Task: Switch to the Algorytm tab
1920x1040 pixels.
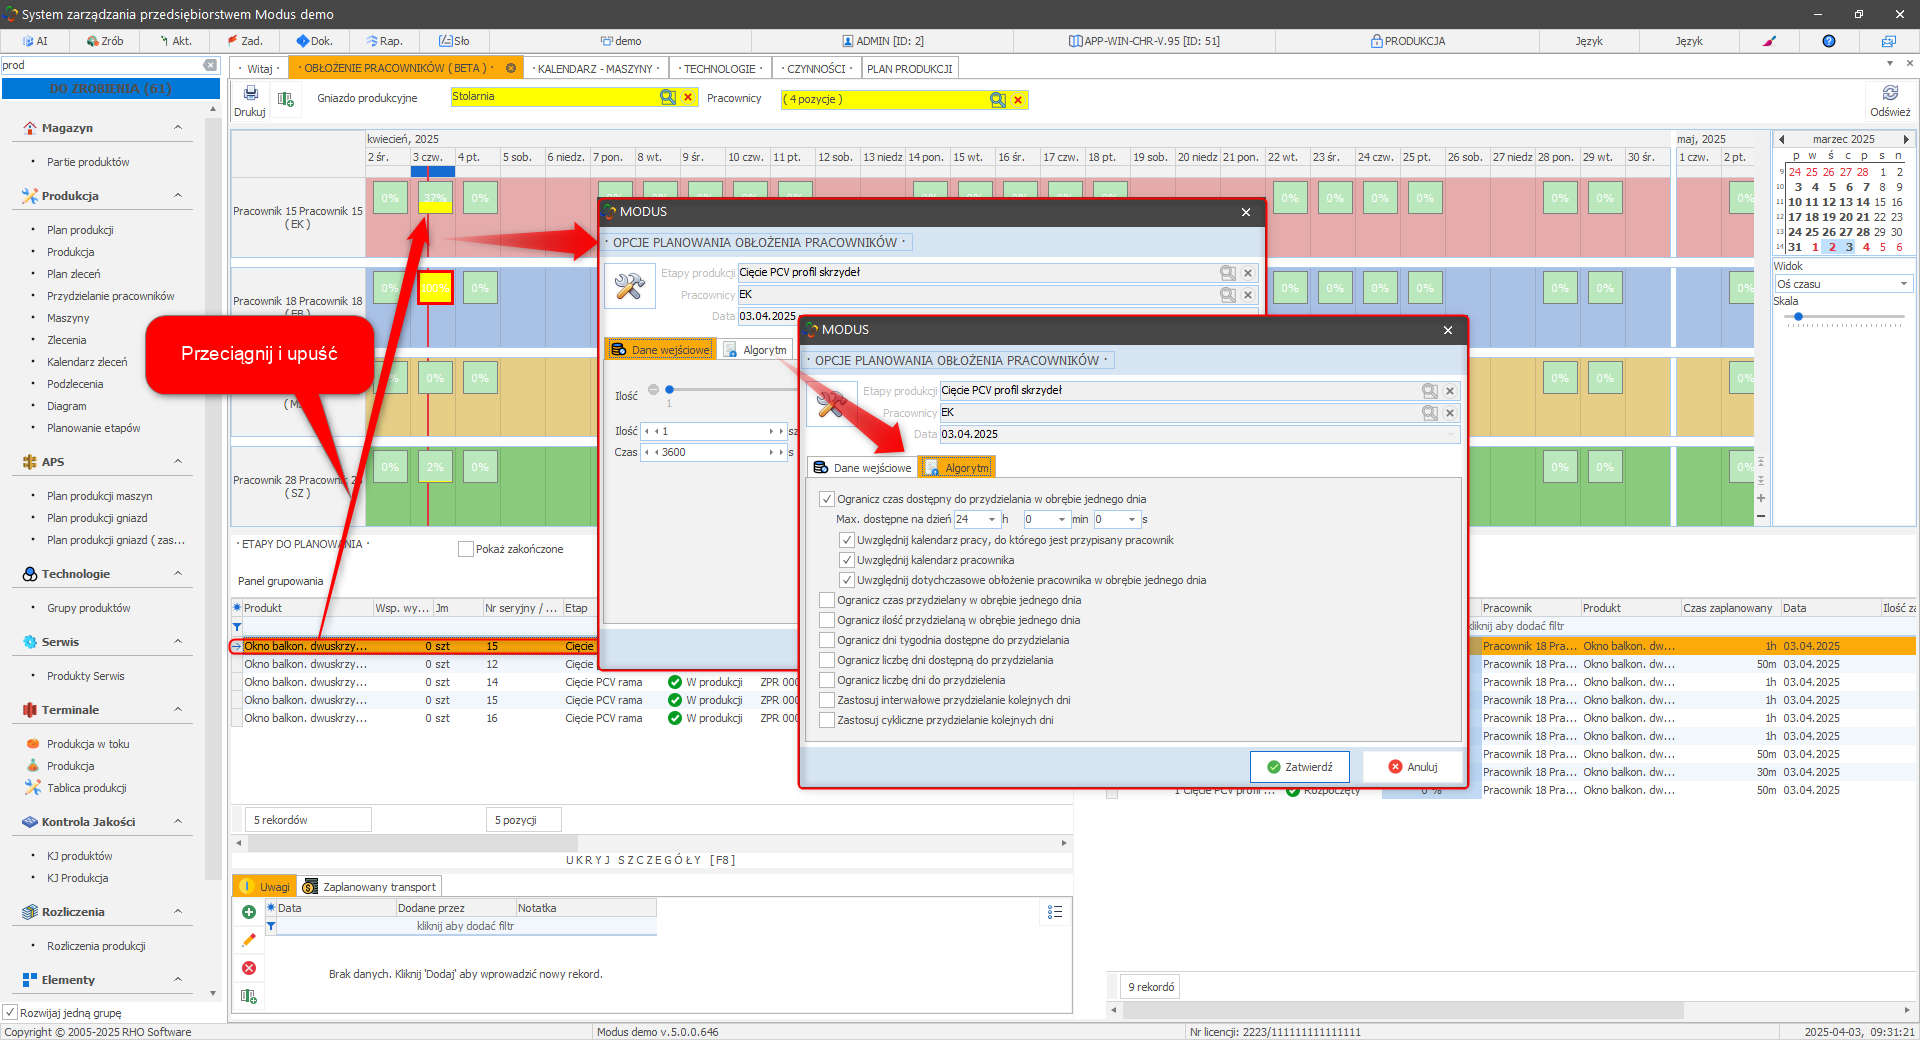Action: pyautogui.click(x=957, y=468)
